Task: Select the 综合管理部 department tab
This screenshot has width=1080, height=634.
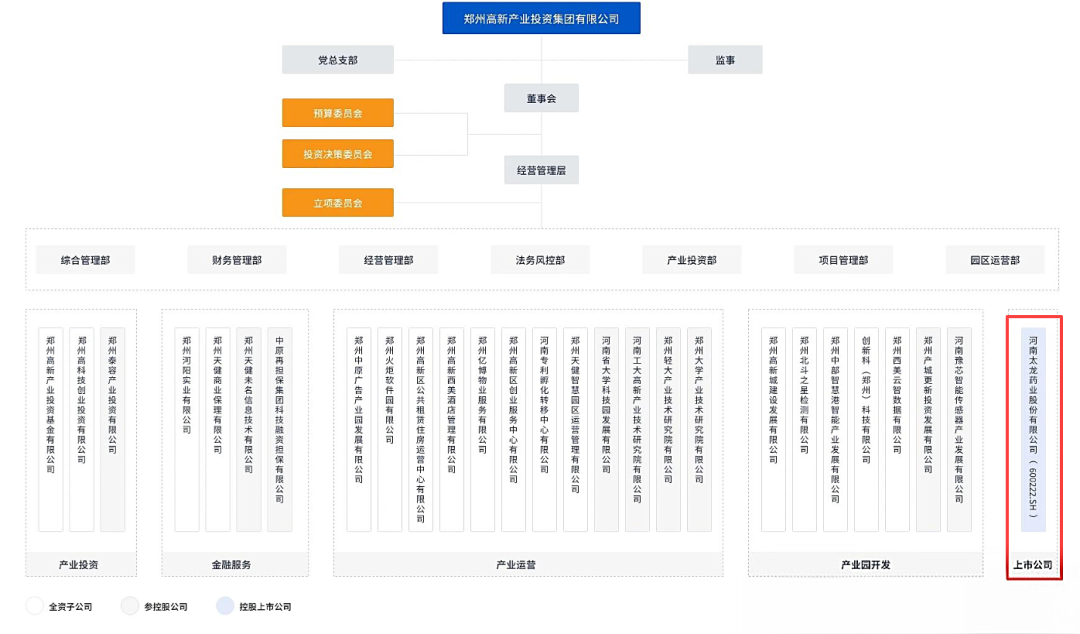Action: tap(85, 260)
